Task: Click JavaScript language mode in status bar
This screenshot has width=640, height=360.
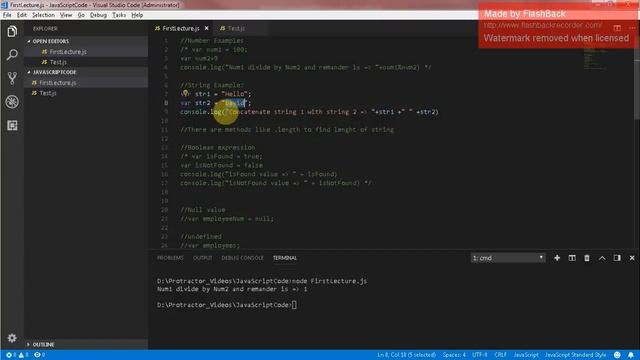Action: [x=526, y=355]
